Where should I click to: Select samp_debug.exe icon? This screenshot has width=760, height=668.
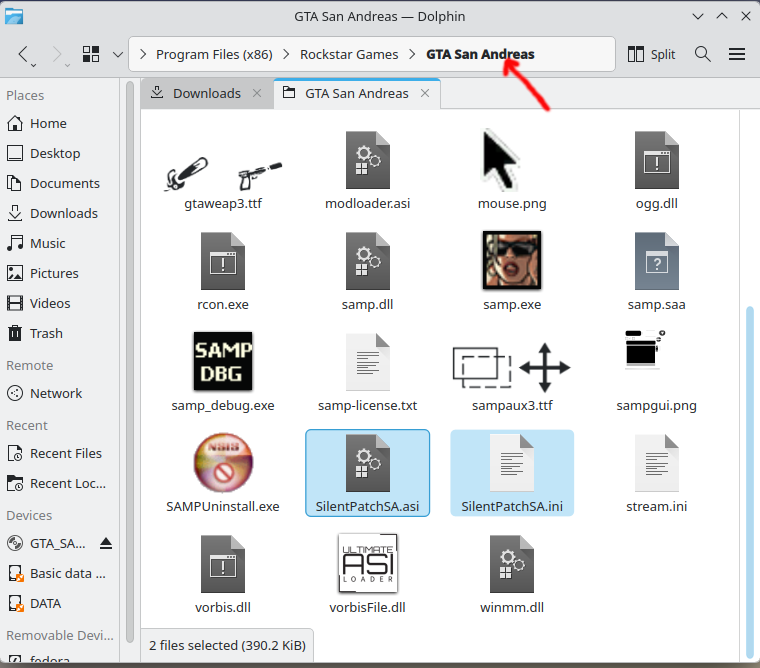(223, 361)
